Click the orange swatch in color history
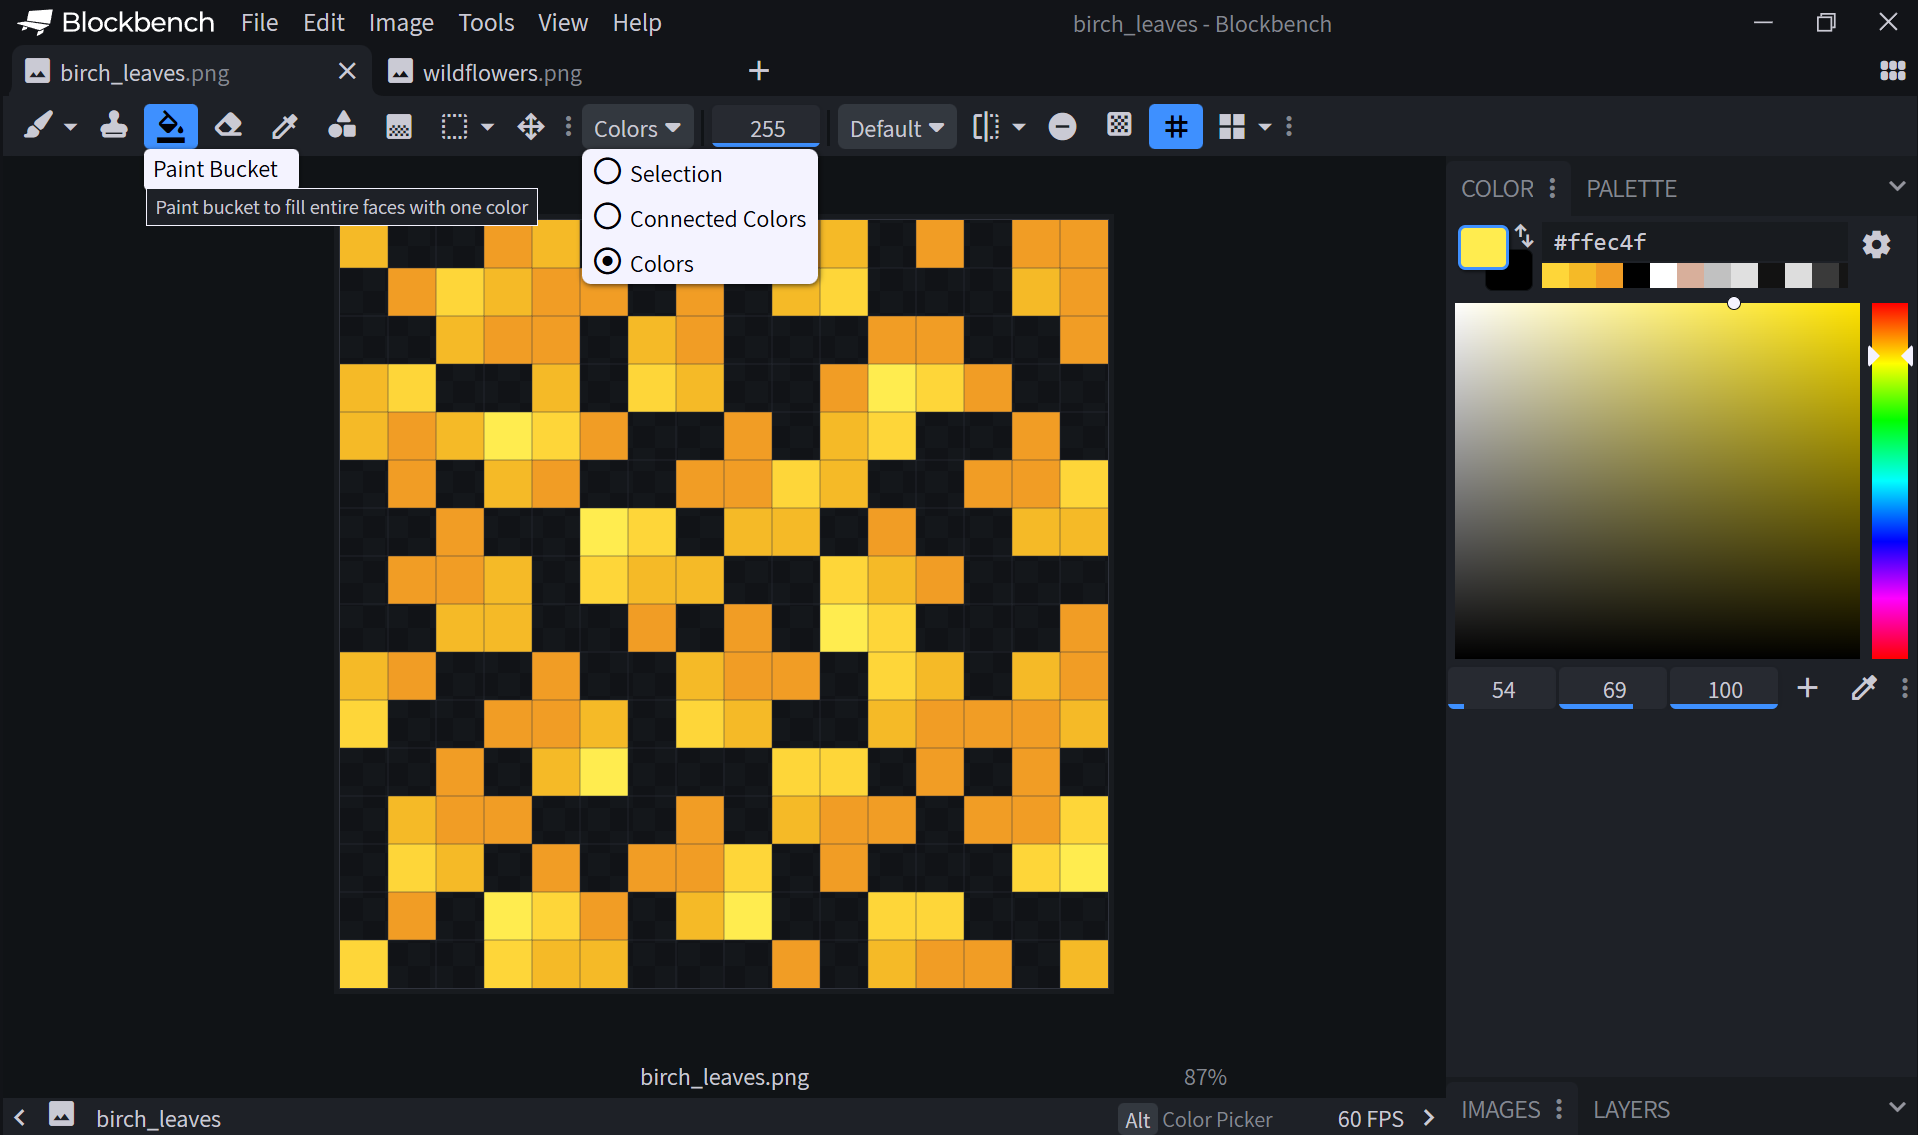Viewport: 1918px width, 1135px height. tap(1609, 276)
